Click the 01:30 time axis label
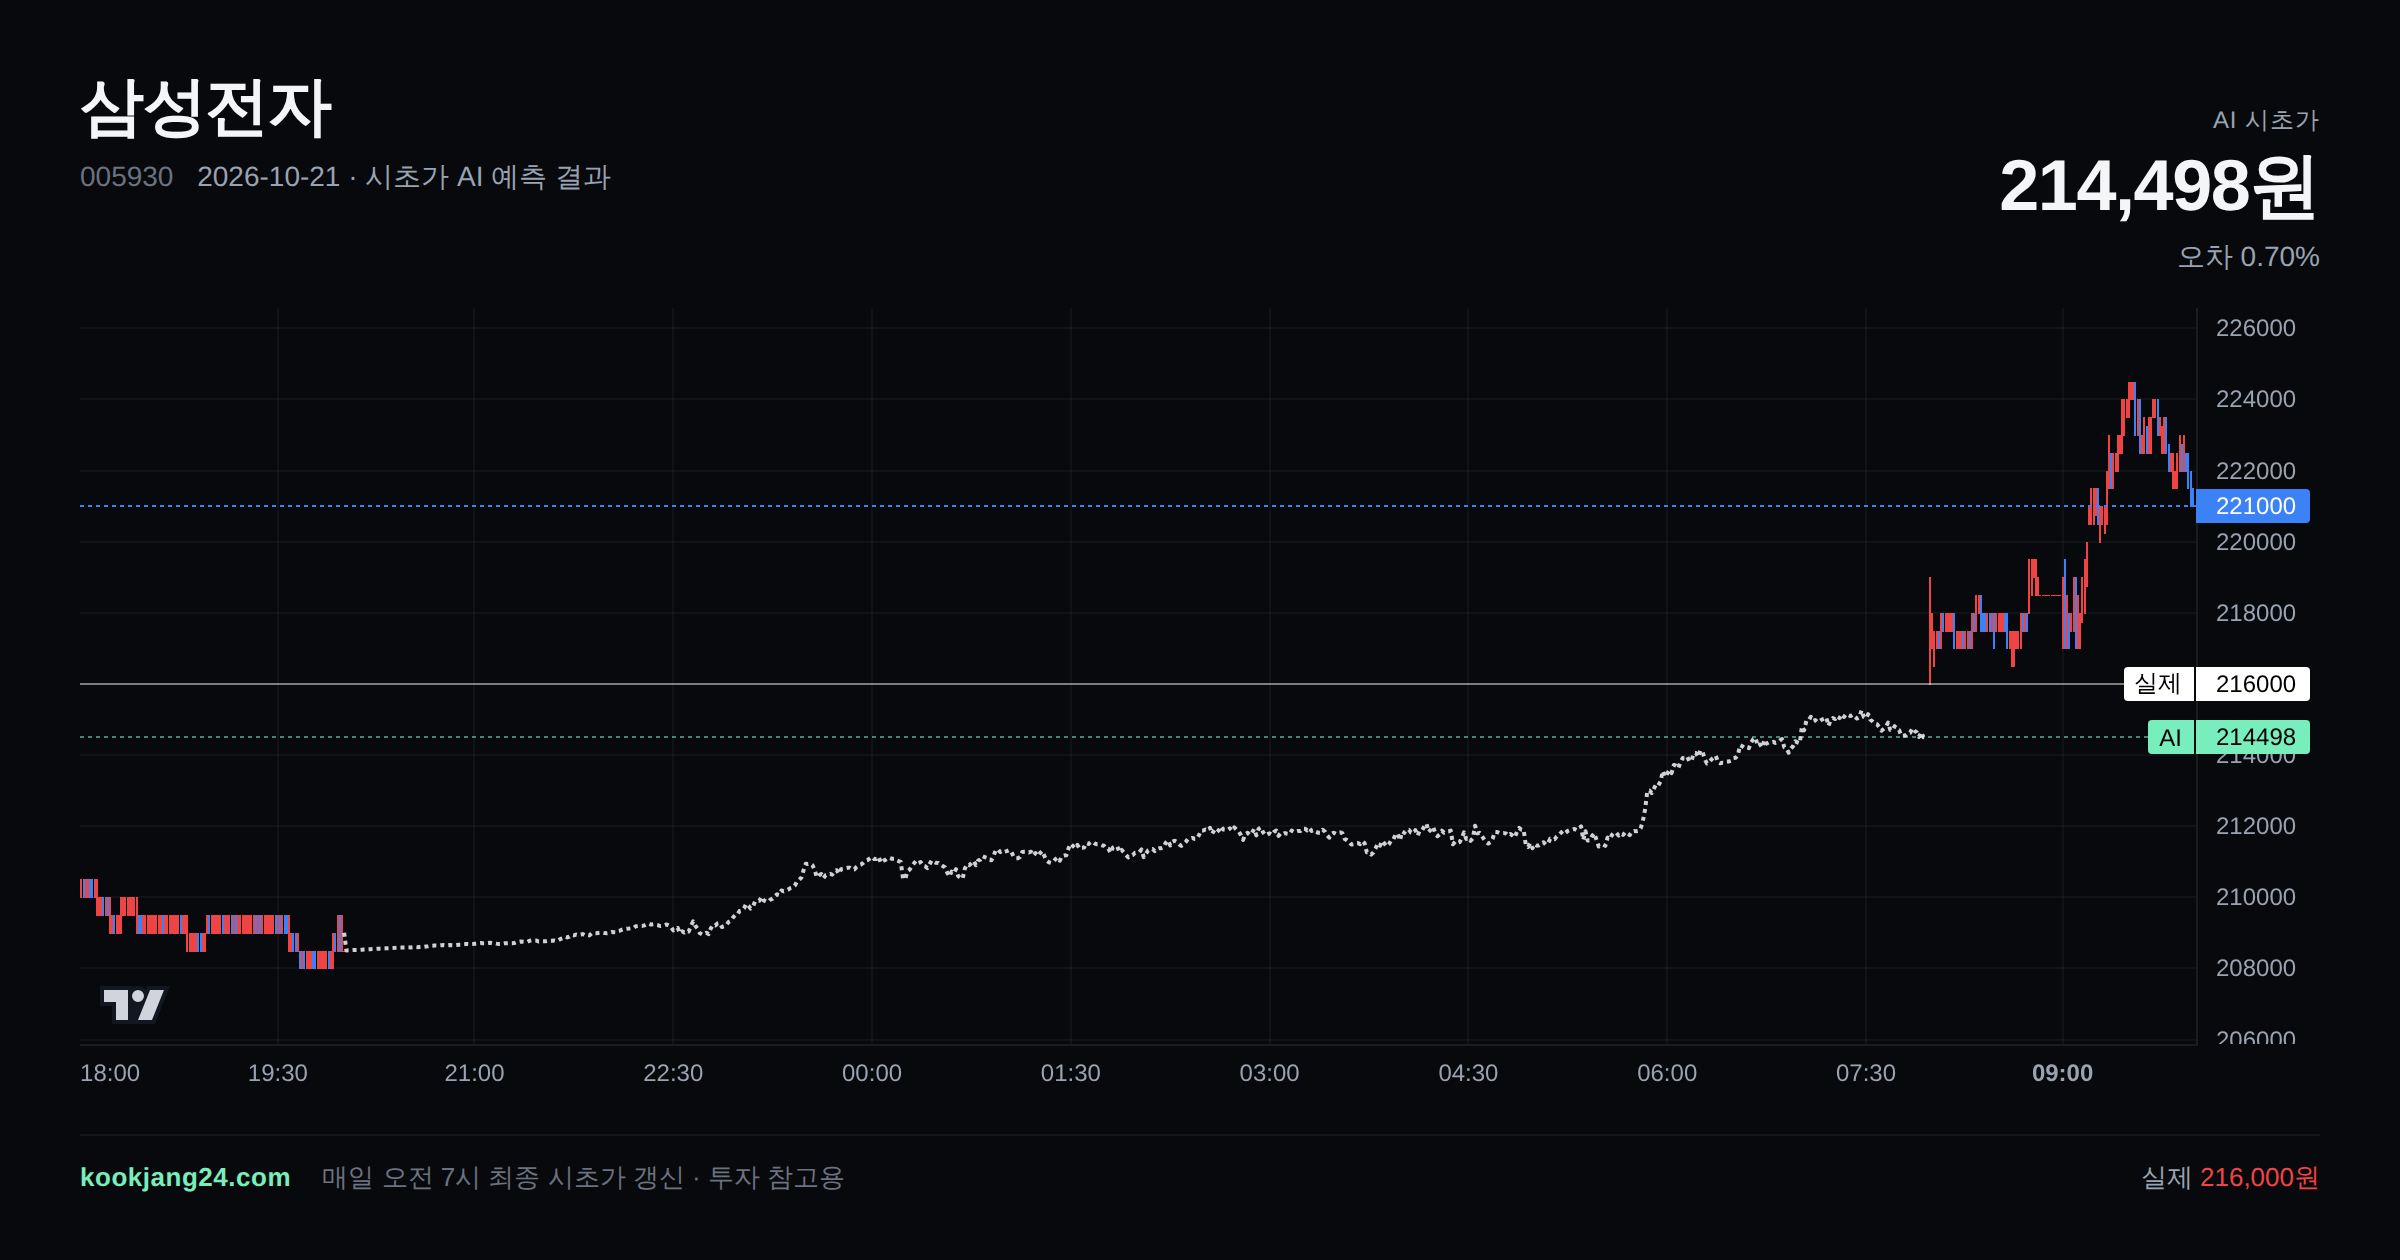 pos(1070,1073)
